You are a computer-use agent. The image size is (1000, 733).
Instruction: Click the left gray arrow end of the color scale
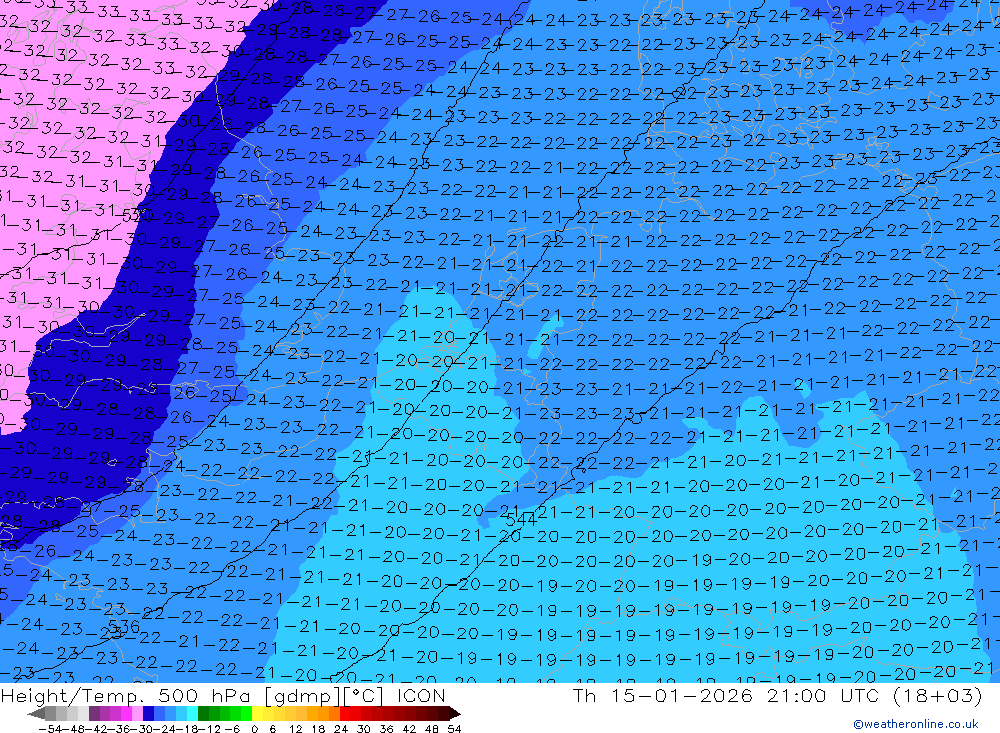pos(36,714)
